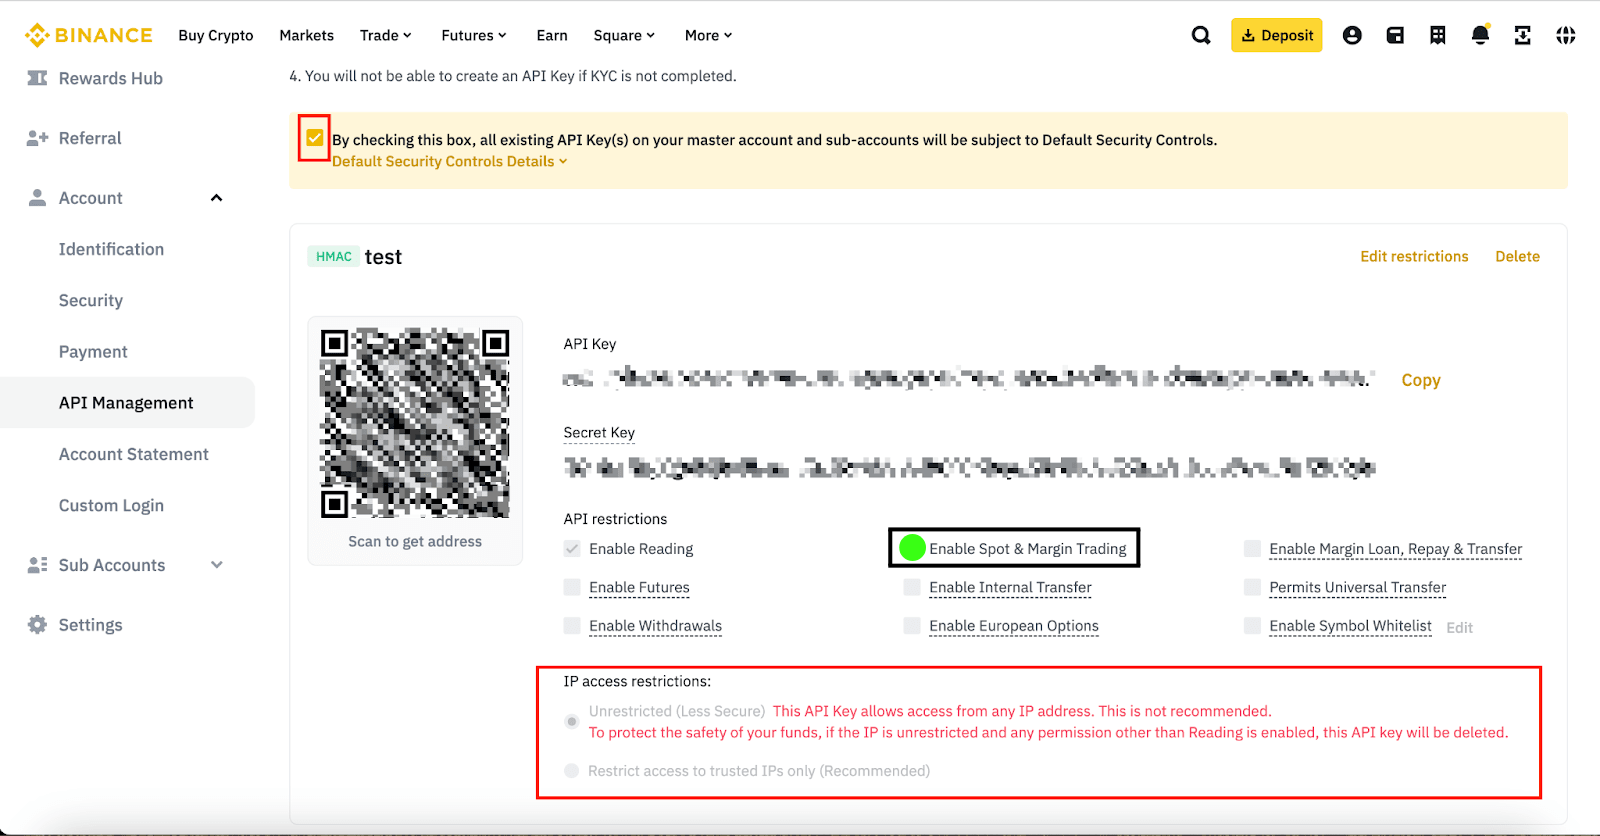Select API Management in sidebar
Screen dimensions: 1600x836
point(127,403)
